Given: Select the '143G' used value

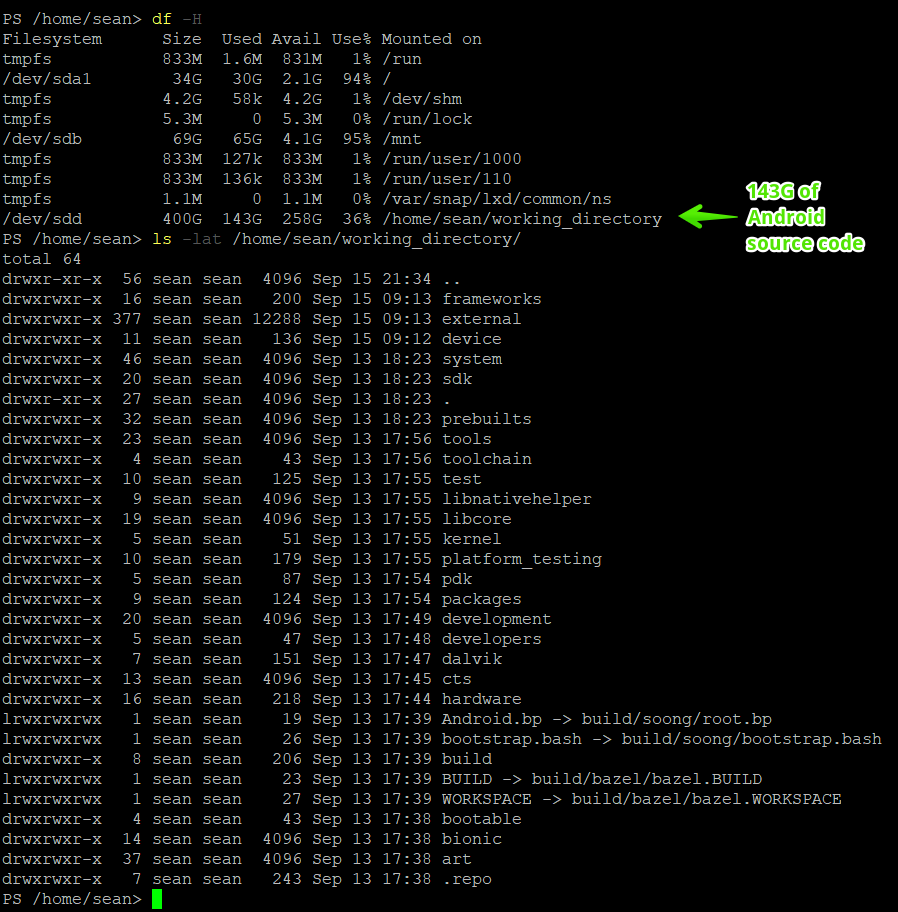Looking at the screenshot, I should (242, 219).
